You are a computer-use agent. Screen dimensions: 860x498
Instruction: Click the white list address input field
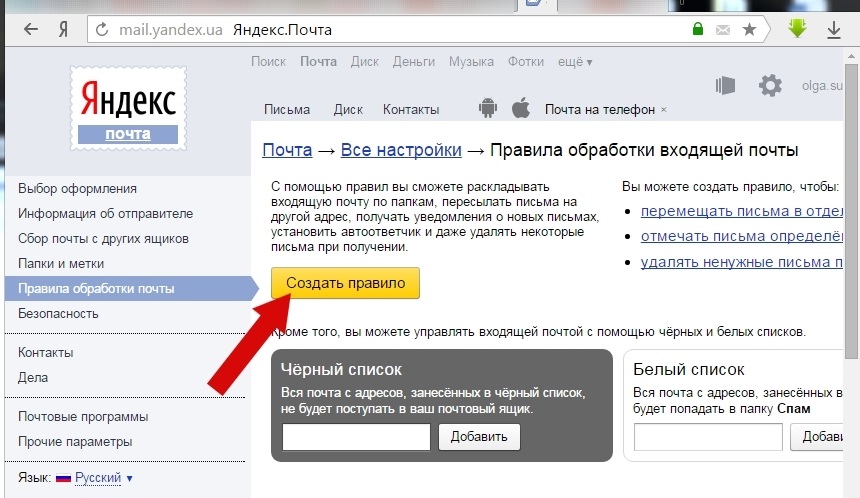click(708, 437)
